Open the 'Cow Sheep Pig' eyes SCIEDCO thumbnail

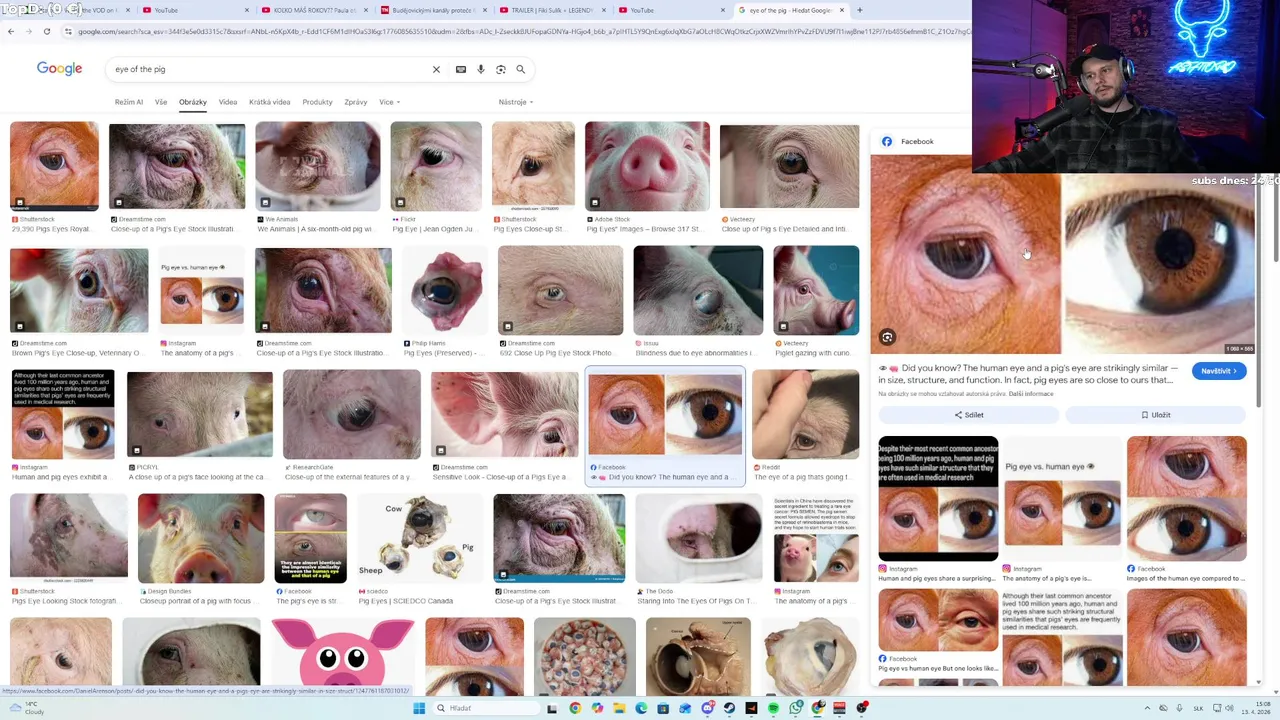pyautogui.click(x=420, y=538)
